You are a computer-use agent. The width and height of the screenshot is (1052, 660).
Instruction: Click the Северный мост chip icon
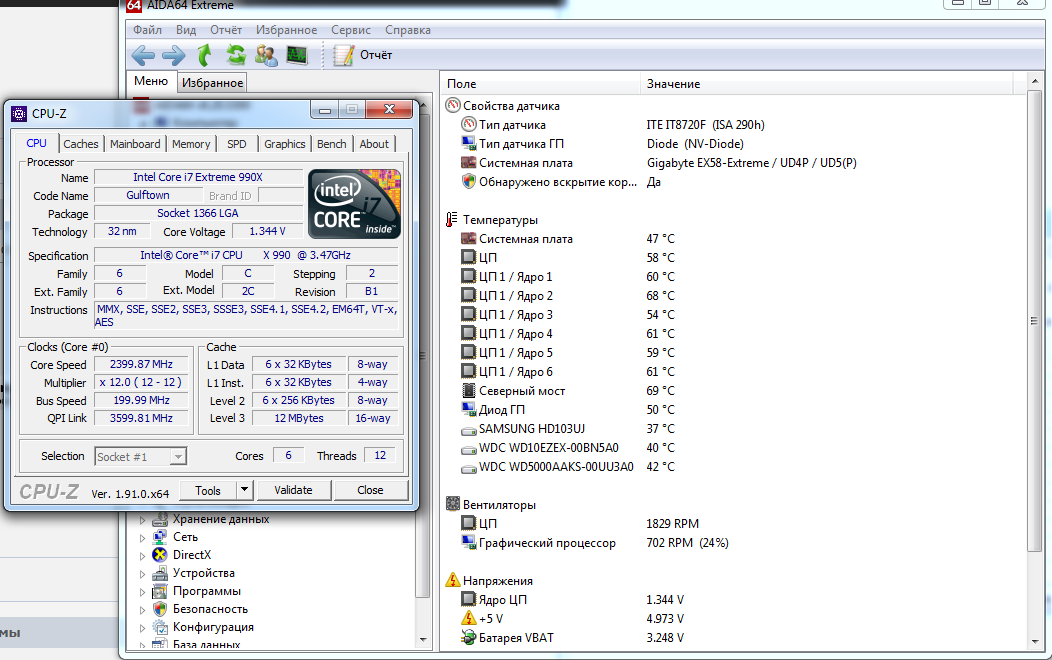[x=468, y=390]
